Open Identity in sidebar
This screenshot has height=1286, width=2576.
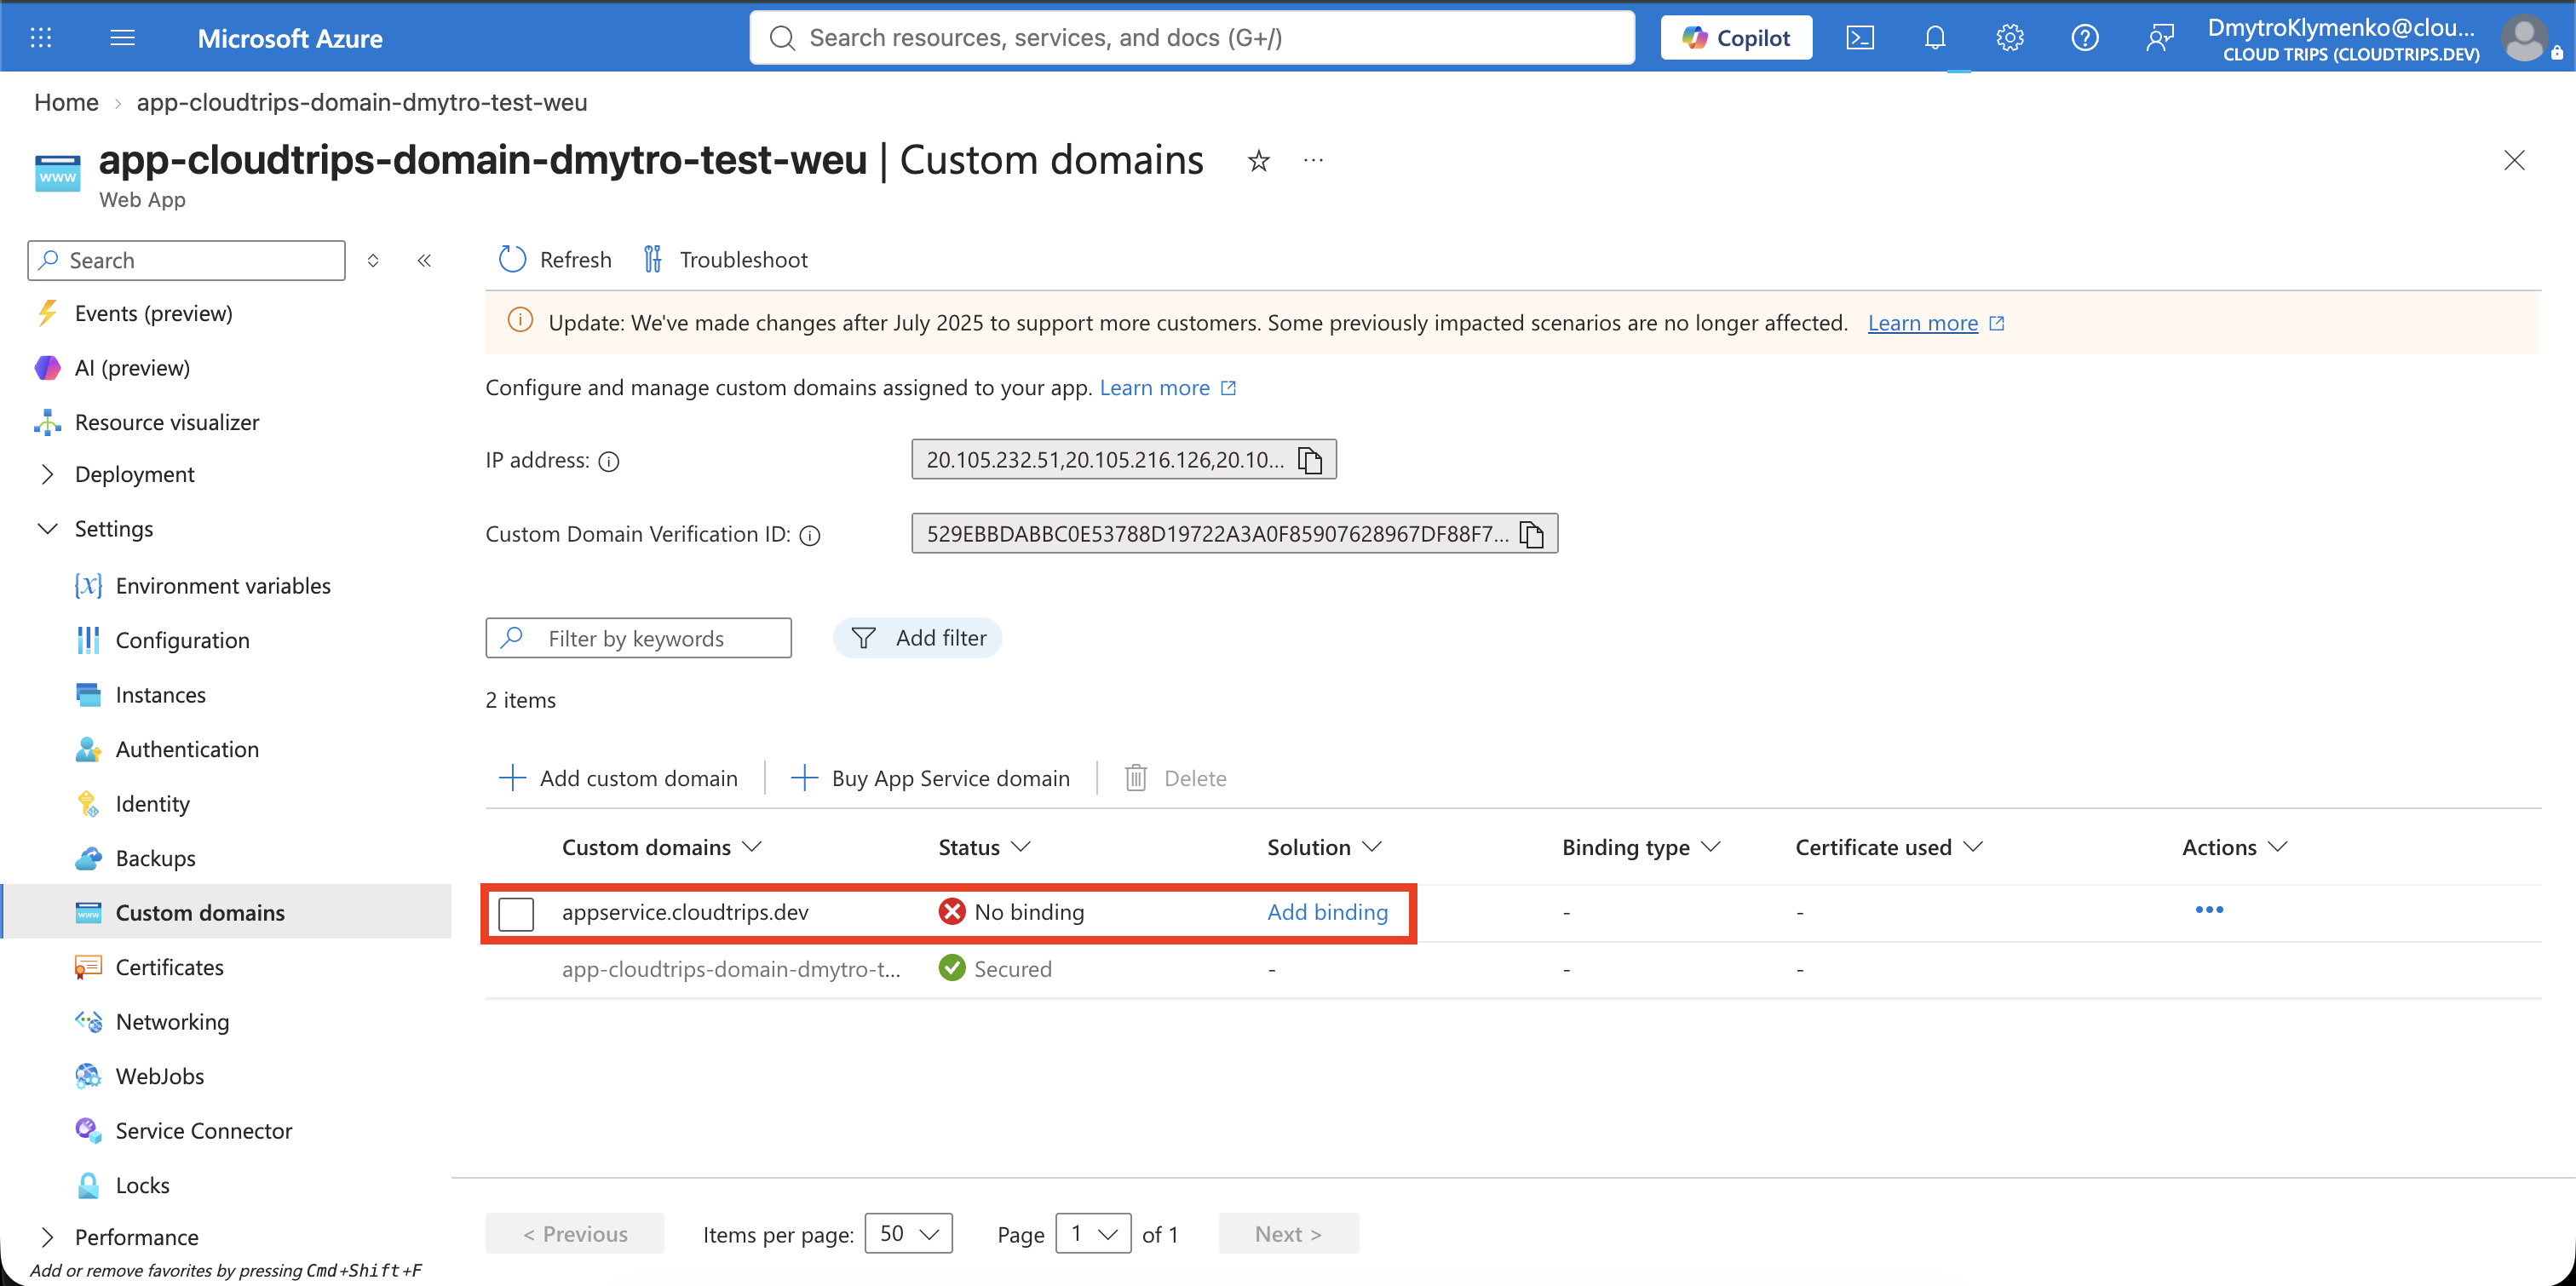click(152, 804)
